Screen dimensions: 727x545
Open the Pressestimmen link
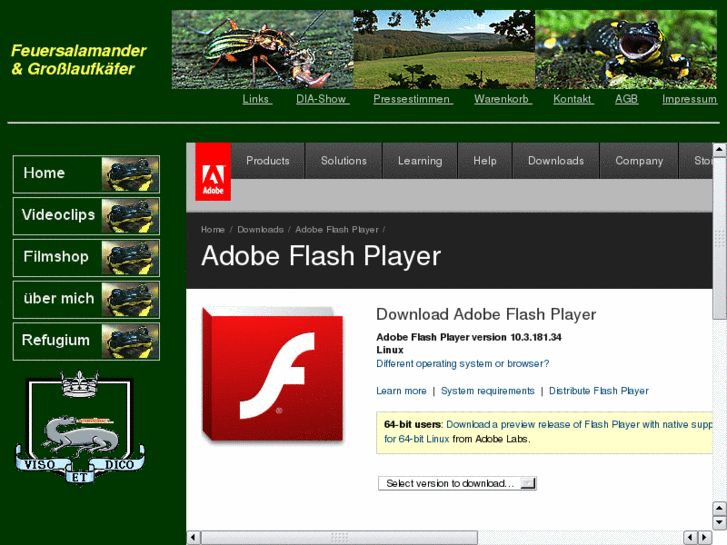(x=413, y=99)
